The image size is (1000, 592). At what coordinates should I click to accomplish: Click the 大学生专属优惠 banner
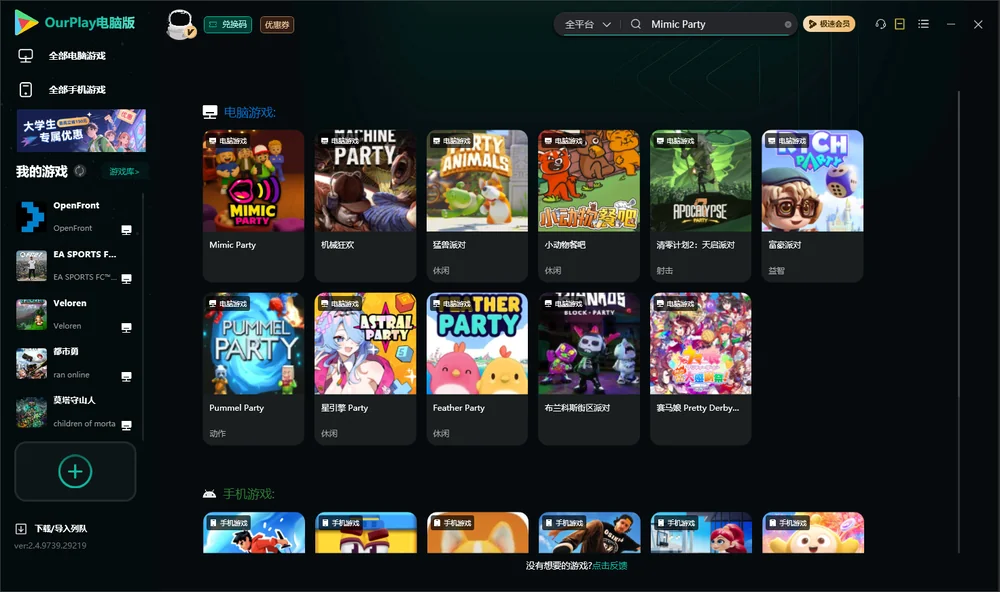(81, 131)
